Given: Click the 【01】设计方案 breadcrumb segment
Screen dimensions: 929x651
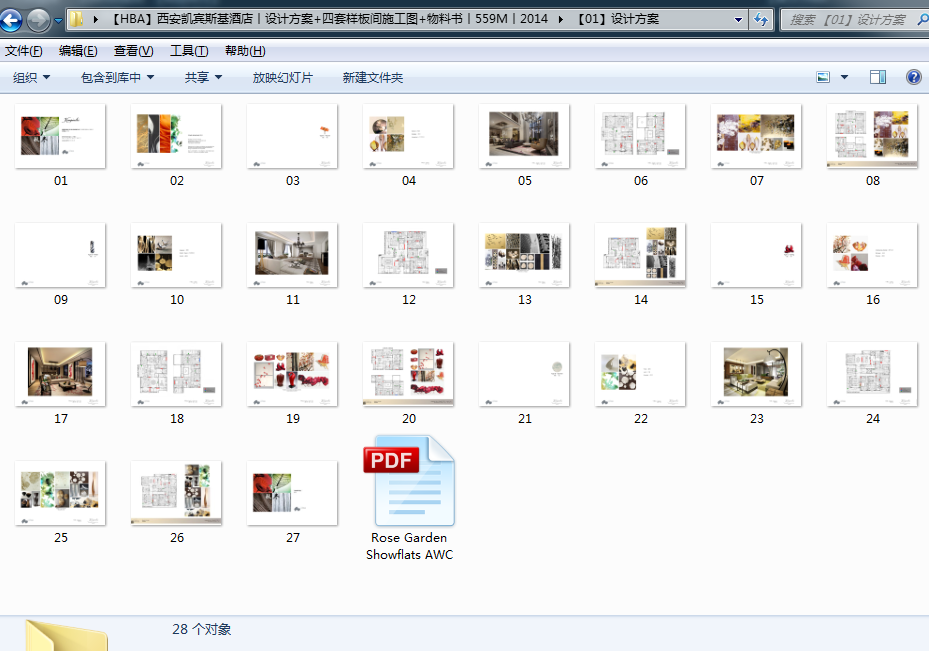Looking at the screenshot, I should 617,19.
